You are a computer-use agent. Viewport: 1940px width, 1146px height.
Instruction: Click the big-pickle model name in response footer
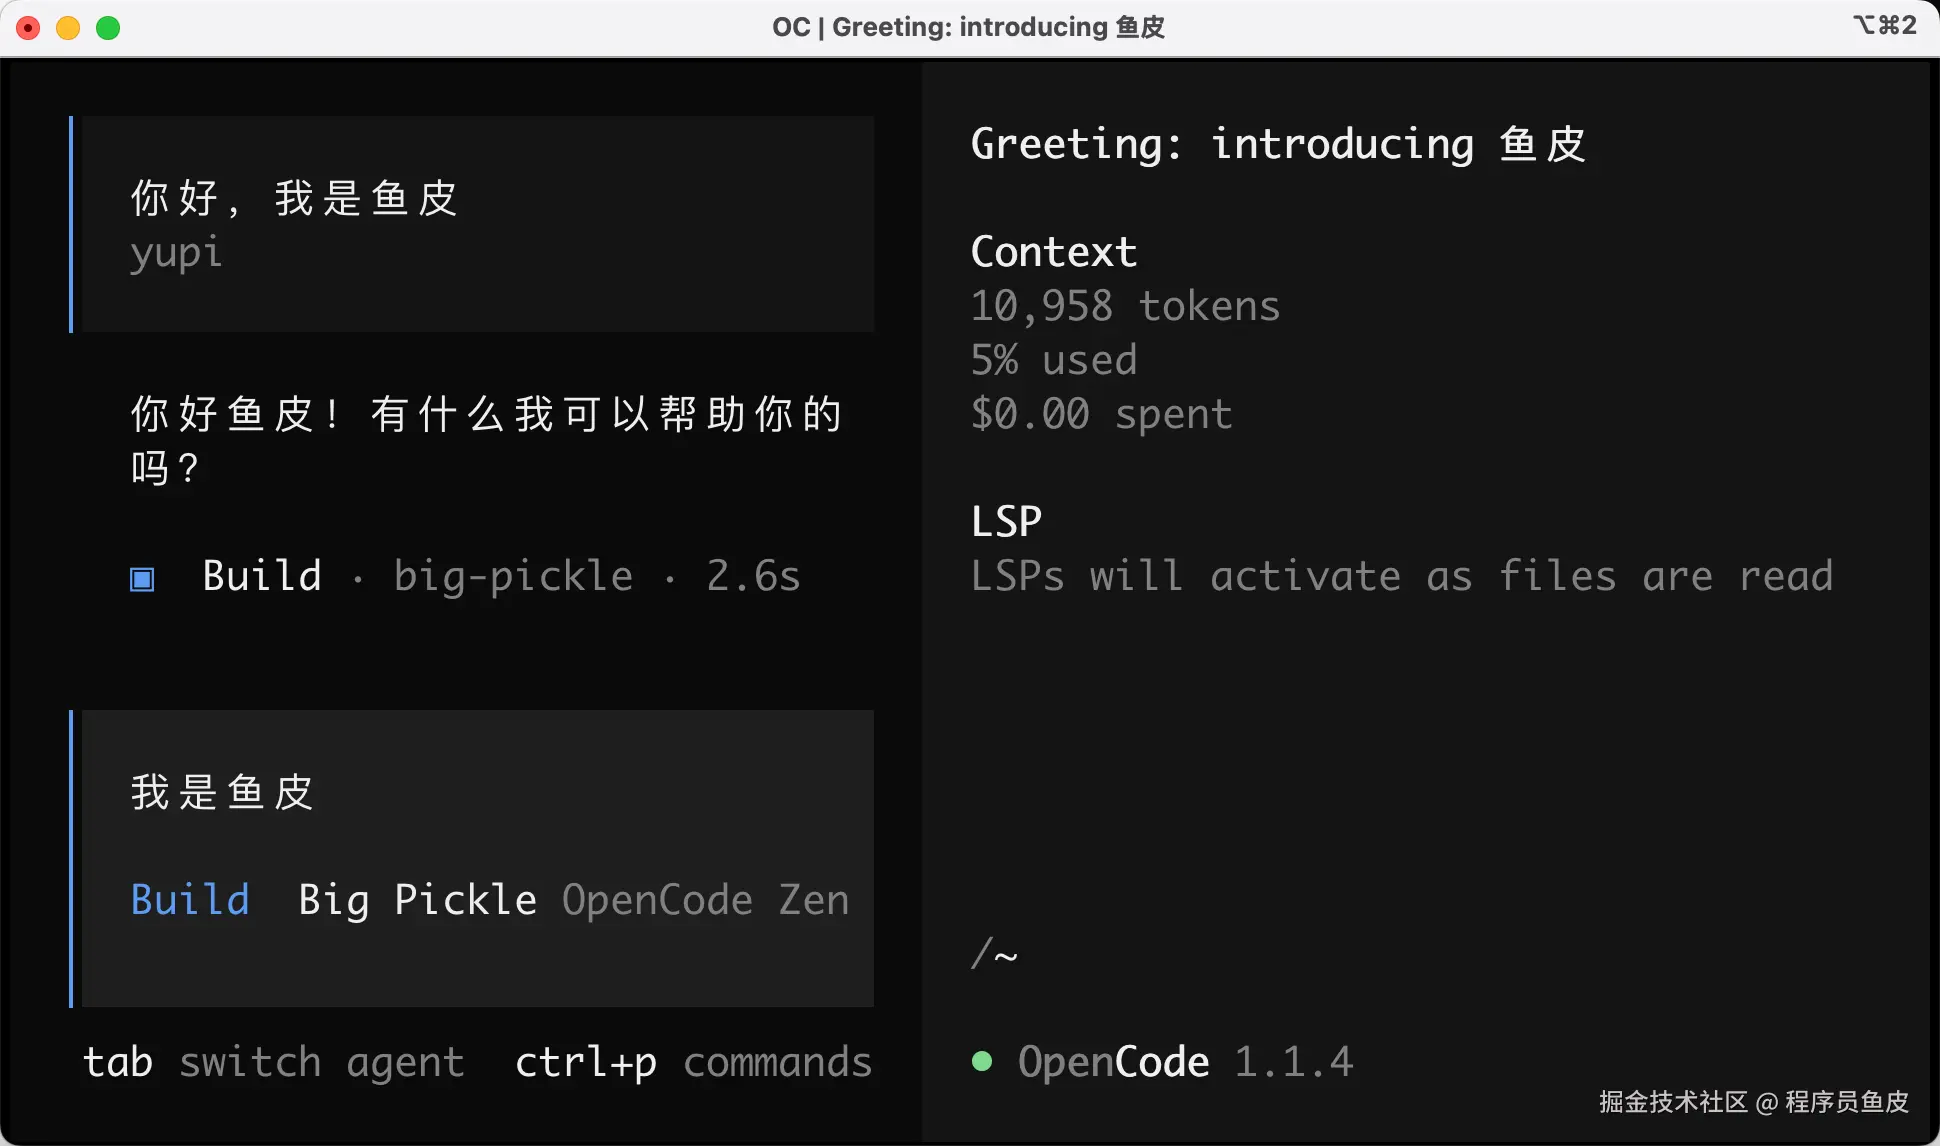click(513, 576)
